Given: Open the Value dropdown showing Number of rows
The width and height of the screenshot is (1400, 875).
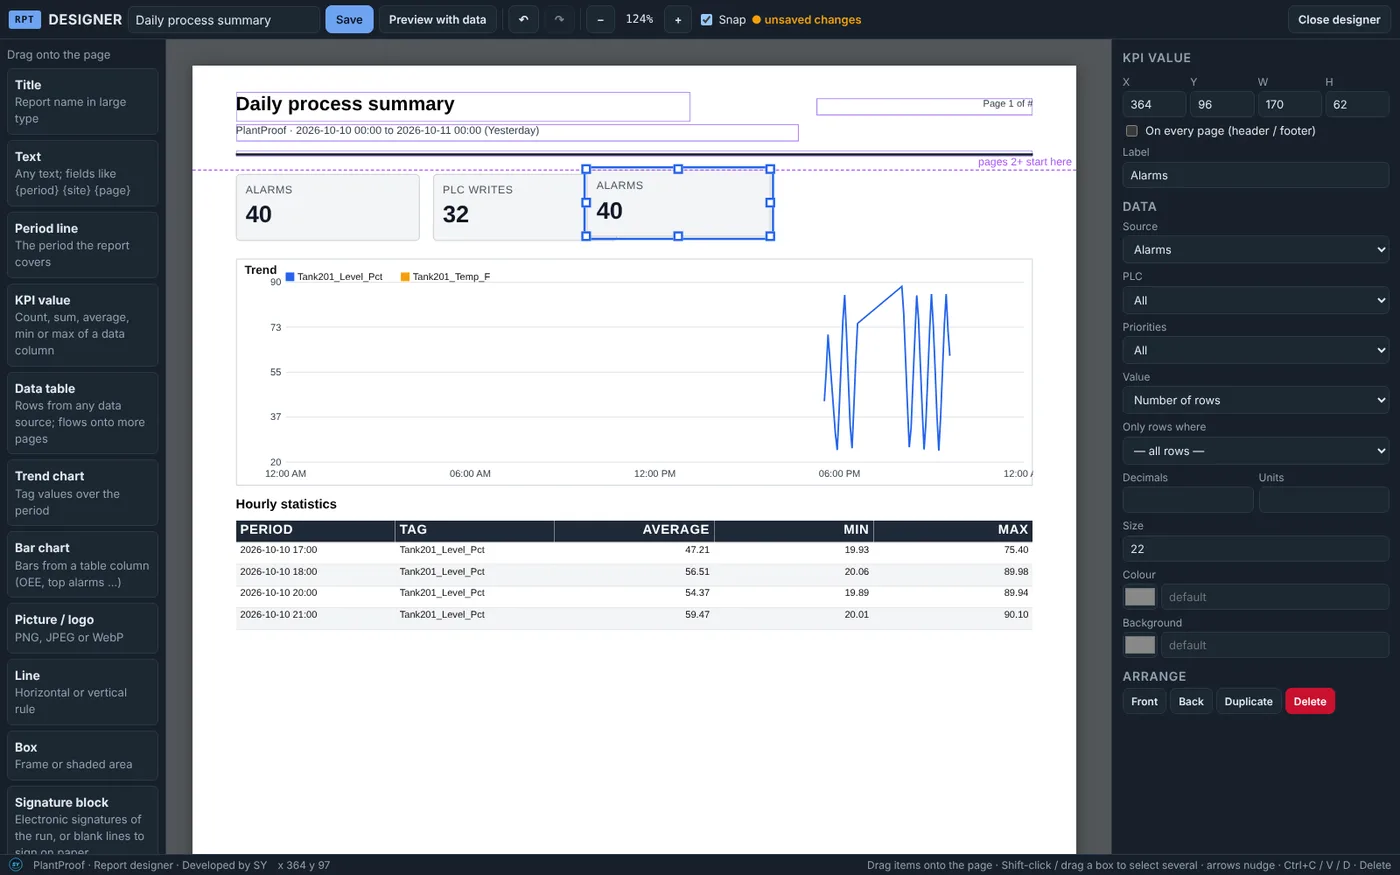Looking at the screenshot, I should click(1256, 400).
